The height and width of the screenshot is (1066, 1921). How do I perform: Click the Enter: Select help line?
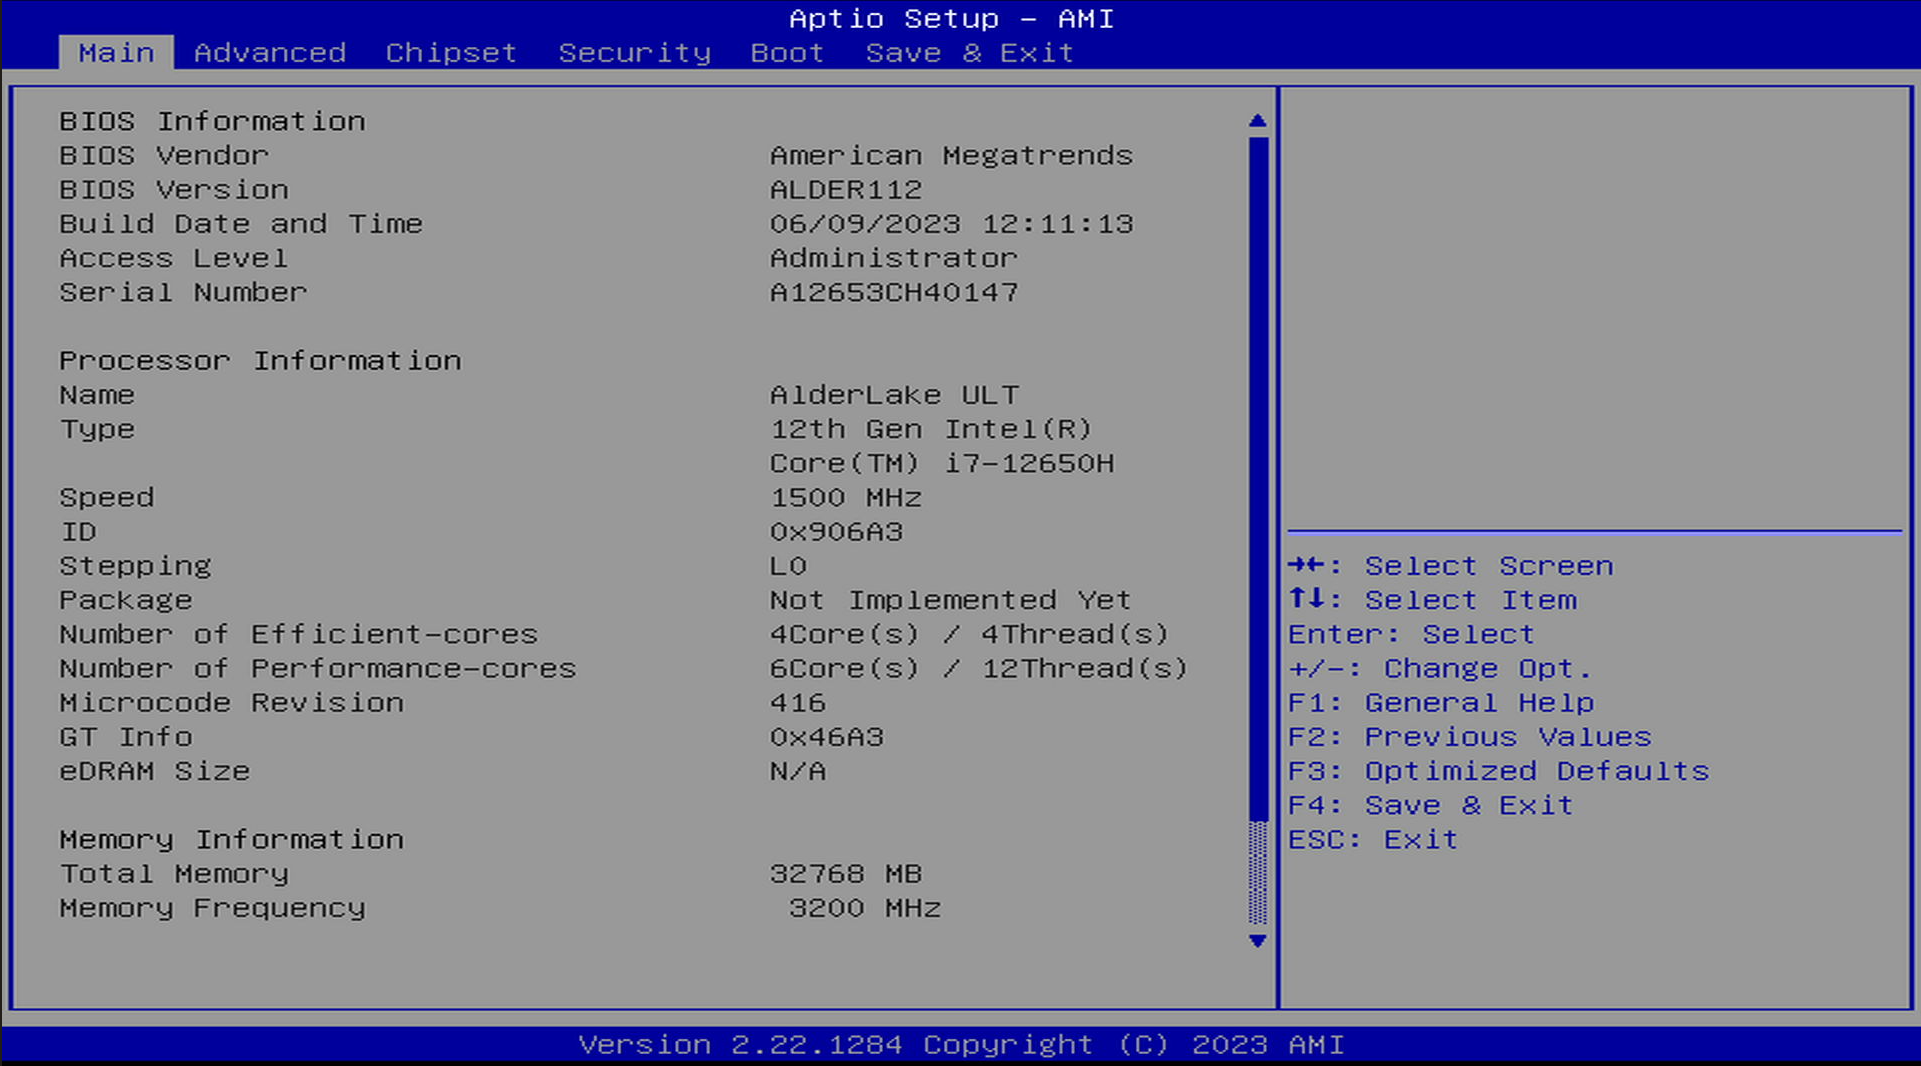point(1411,634)
